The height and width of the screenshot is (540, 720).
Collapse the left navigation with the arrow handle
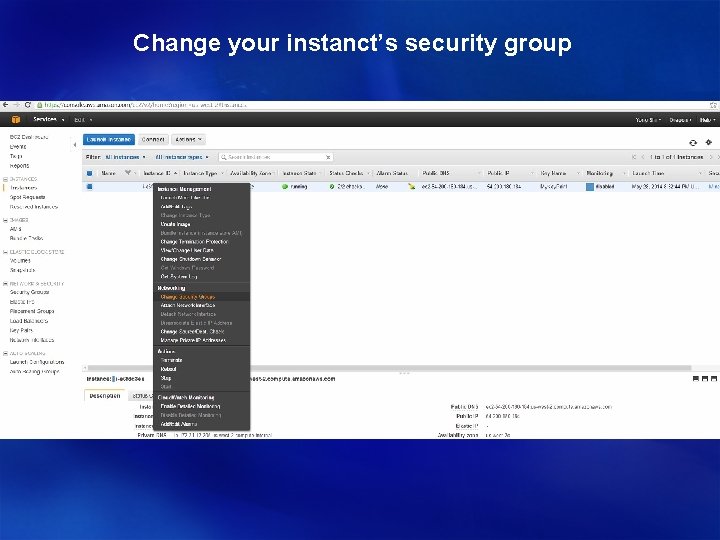[75, 145]
